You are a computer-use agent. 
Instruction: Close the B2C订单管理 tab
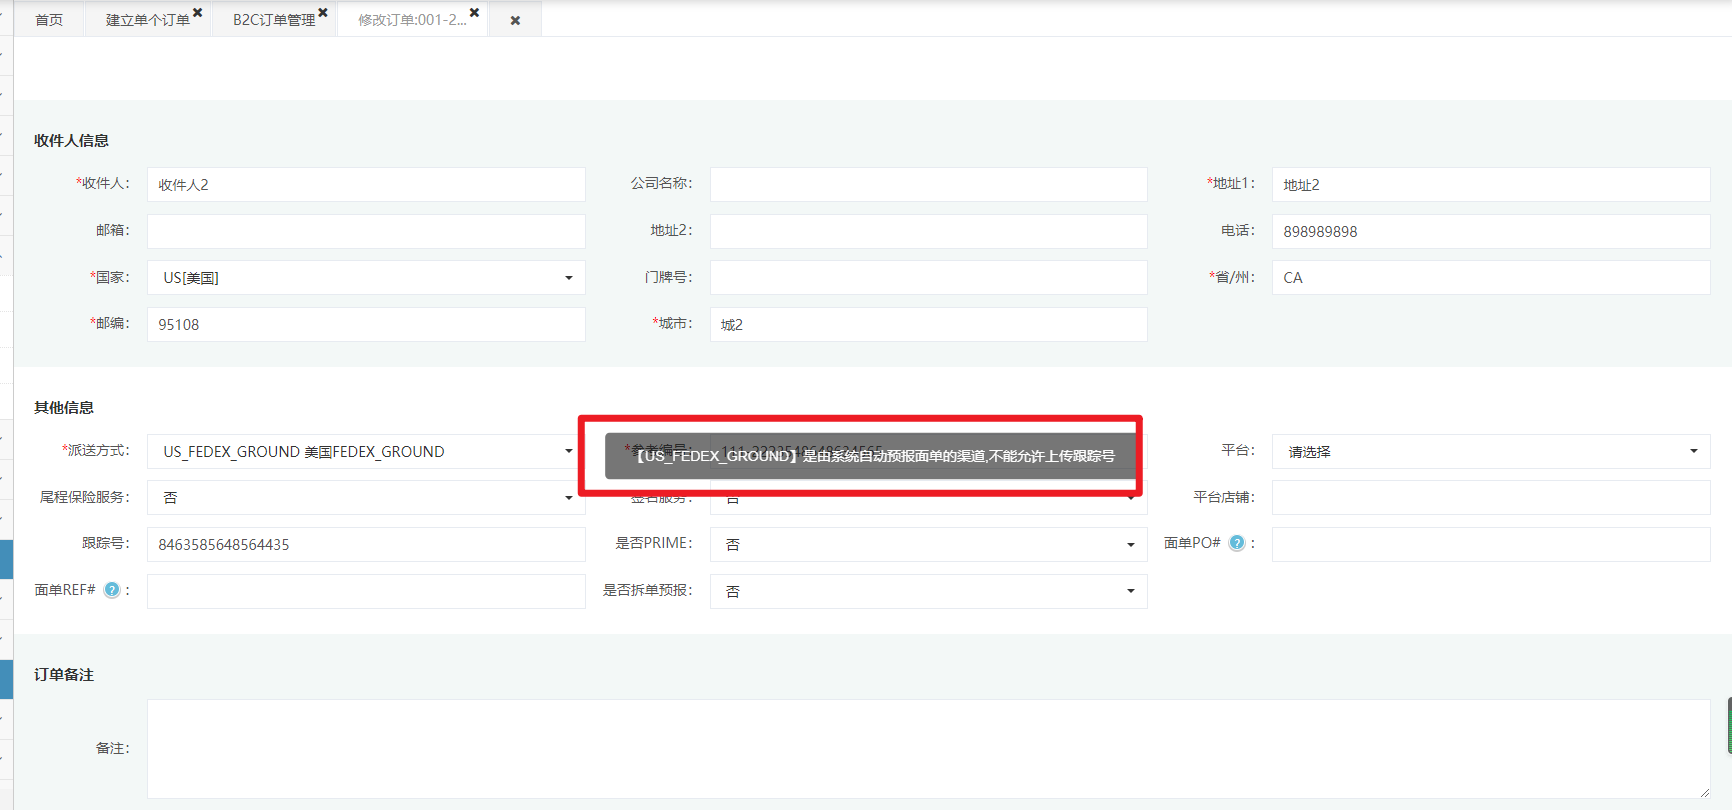click(x=323, y=13)
